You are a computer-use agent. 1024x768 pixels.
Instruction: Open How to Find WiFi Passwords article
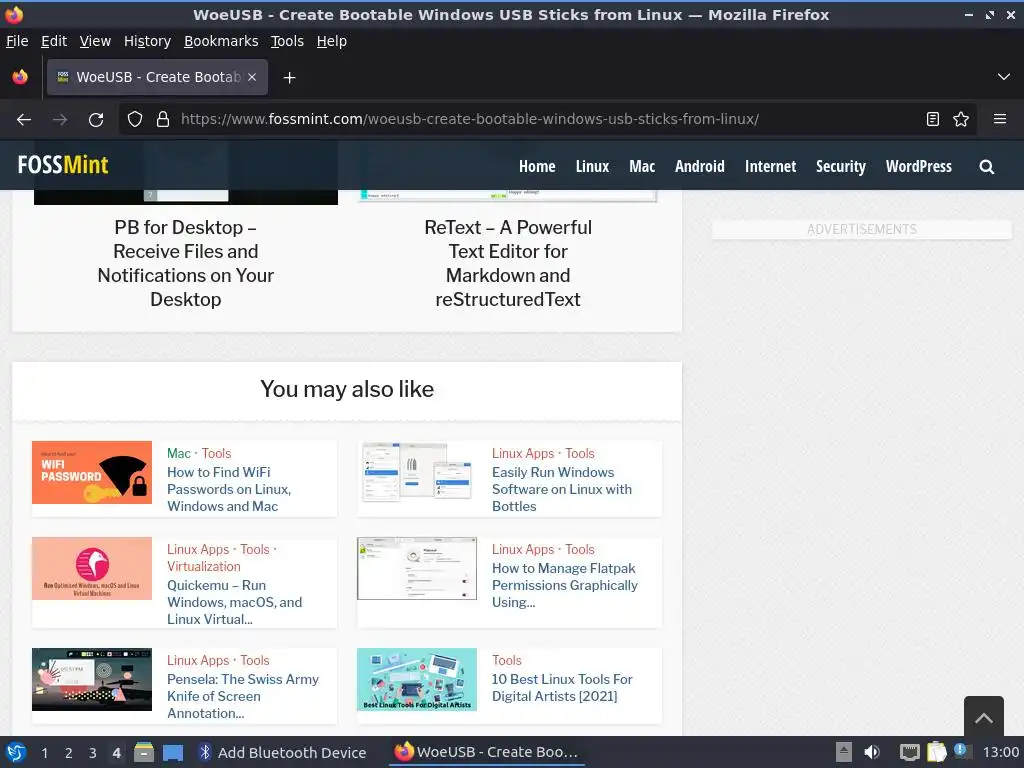pyautogui.click(x=229, y=489)
